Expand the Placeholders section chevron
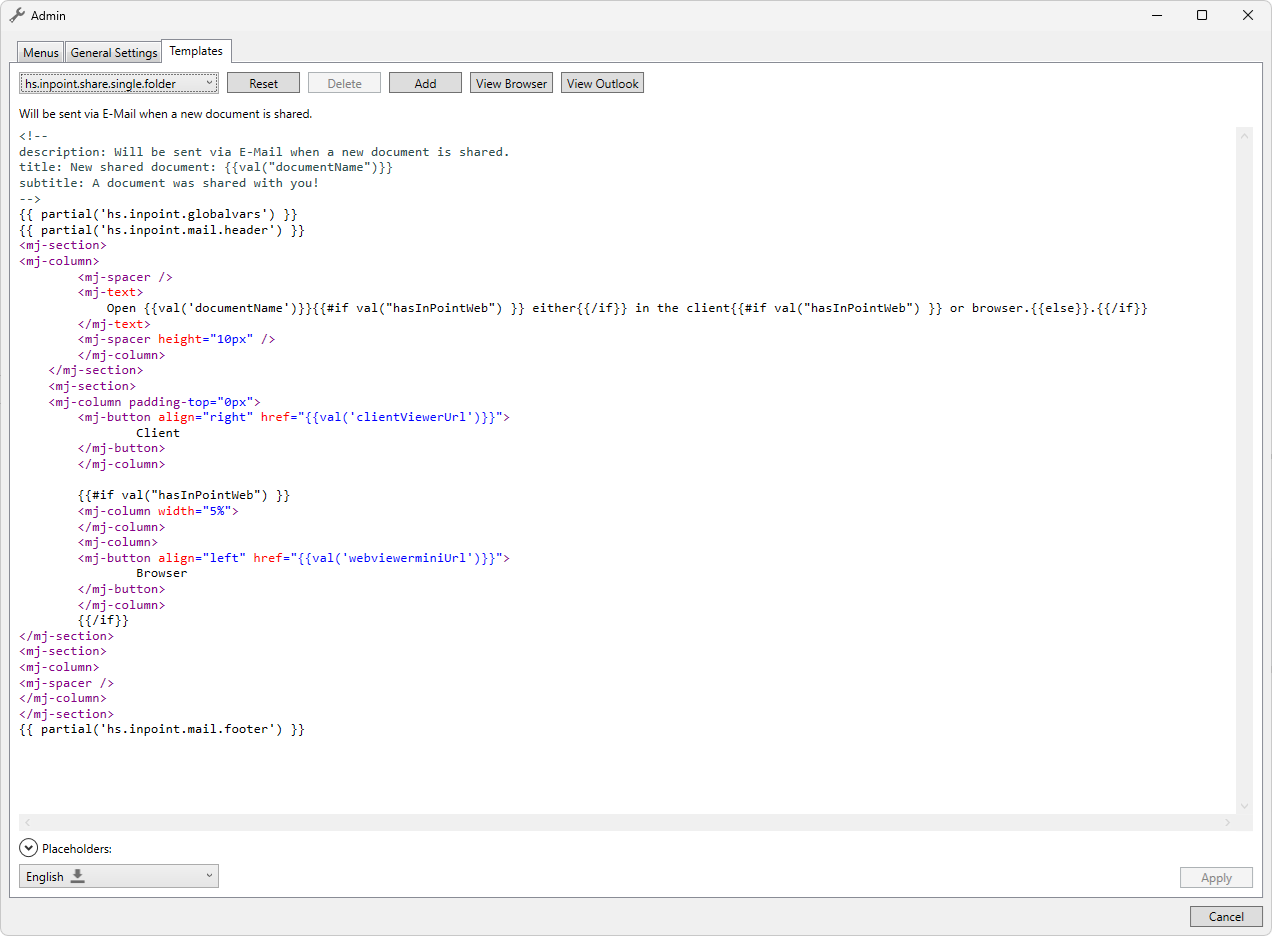Screen dimensions: 1272x936 28,848
